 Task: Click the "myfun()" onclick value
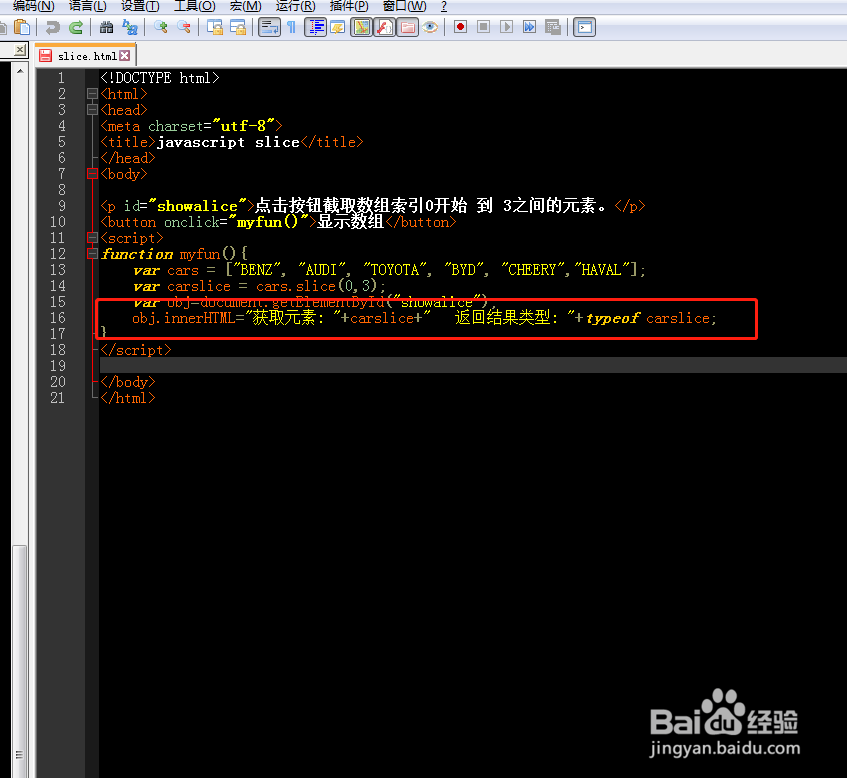(x=268, y=222)
